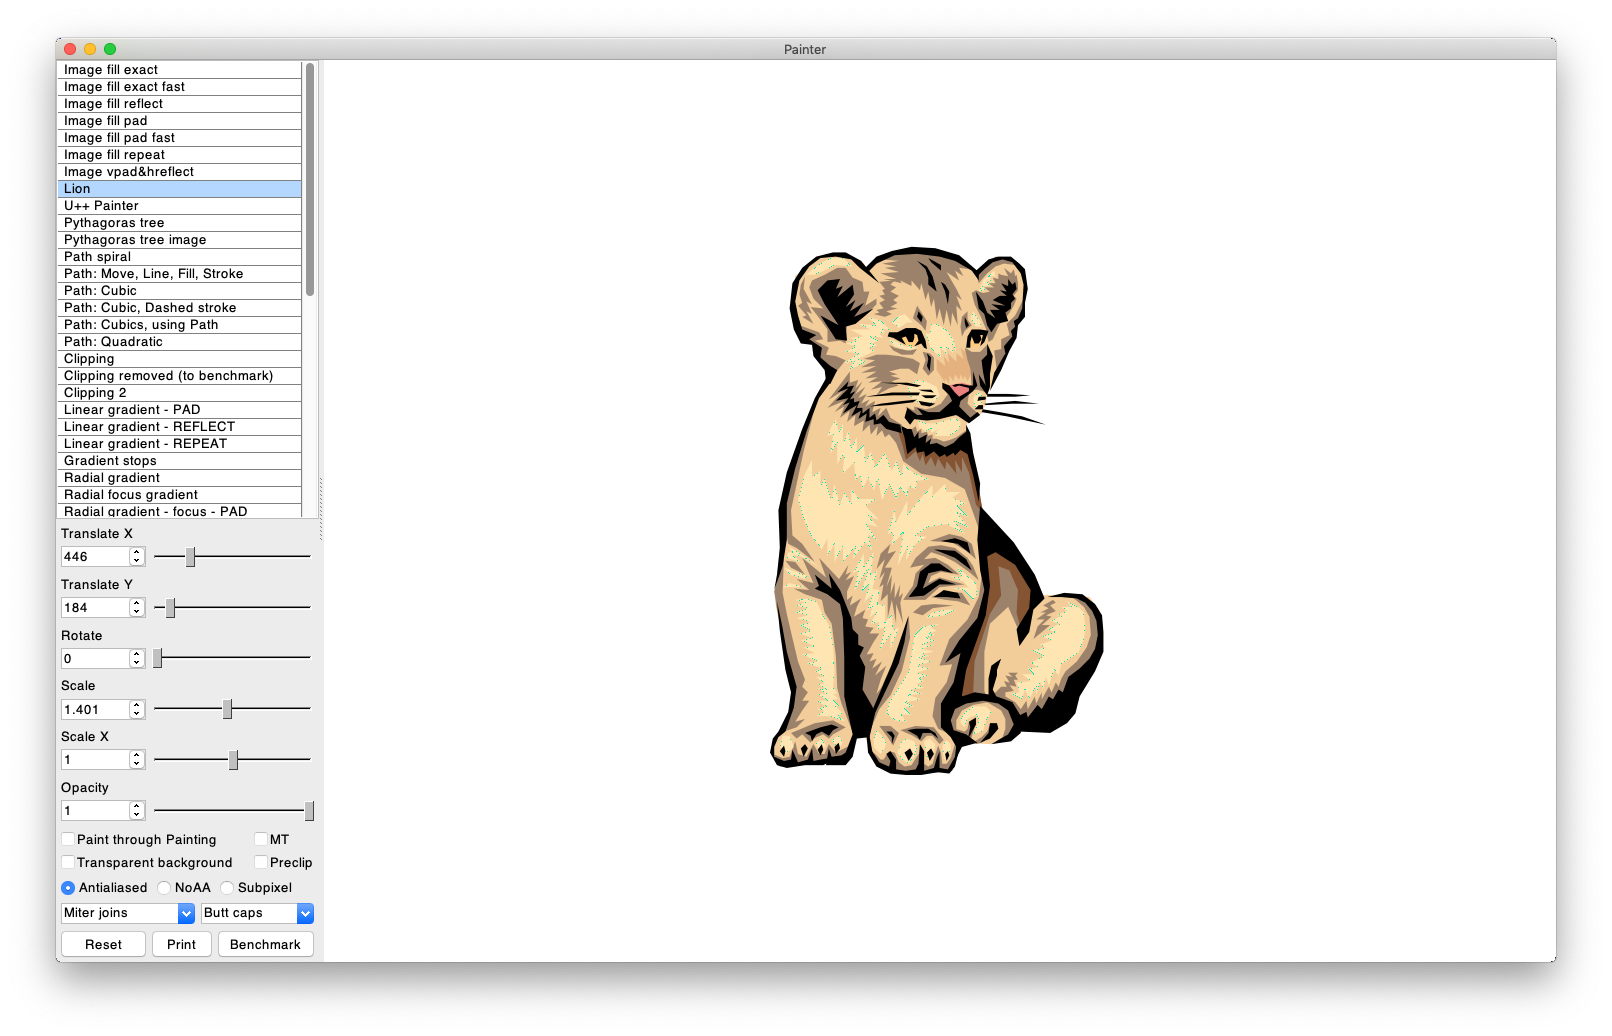Switch rendering to Subpixel mode
1612x1036 pixels.
click(227, 888)
